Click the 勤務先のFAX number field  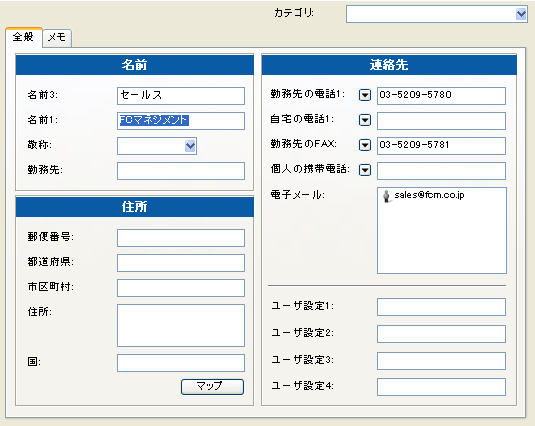pos(441,146)
